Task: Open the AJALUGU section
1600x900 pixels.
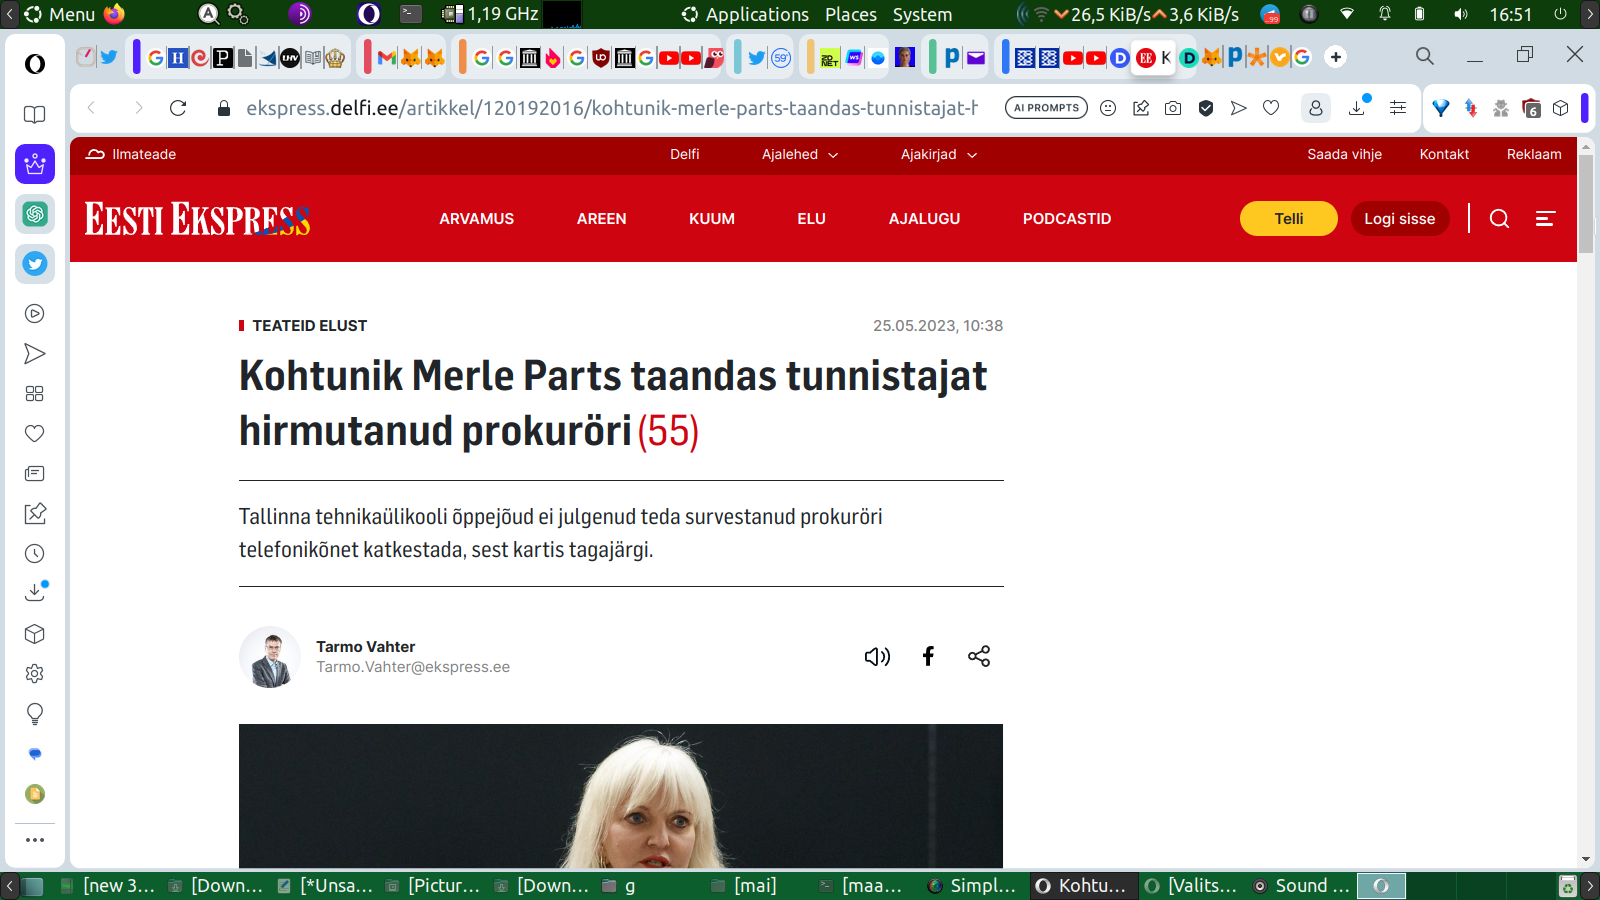Action: [x=925, y=219]
